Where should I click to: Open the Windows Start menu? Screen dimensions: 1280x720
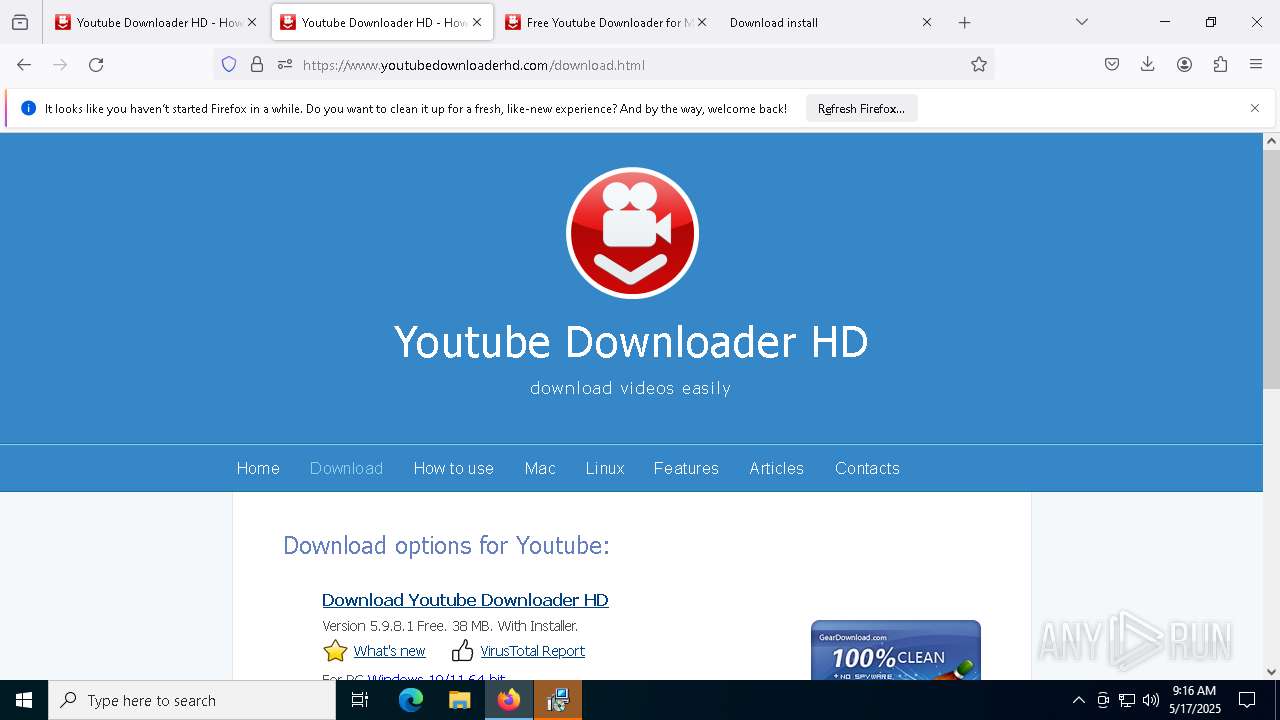coord(24,700)
